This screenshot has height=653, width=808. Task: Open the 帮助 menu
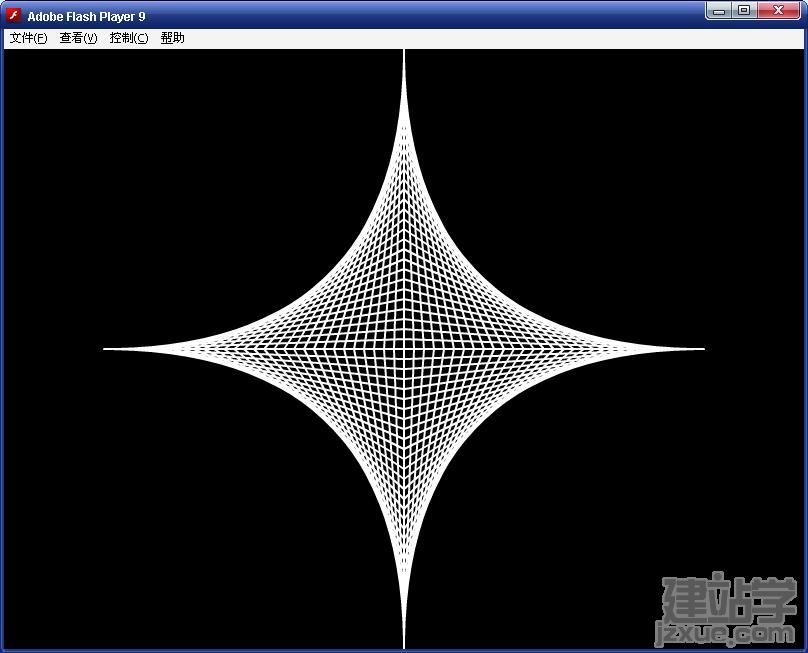tap(173, 38)
